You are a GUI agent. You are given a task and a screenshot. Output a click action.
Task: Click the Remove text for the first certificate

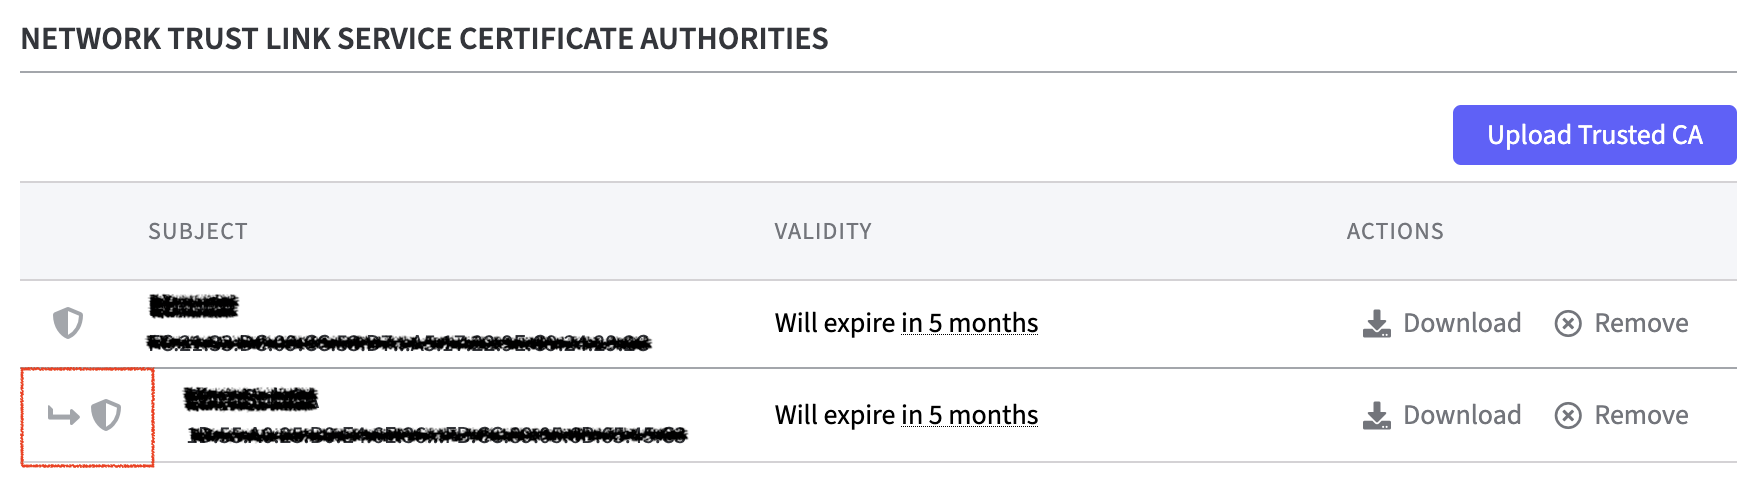1641,323
